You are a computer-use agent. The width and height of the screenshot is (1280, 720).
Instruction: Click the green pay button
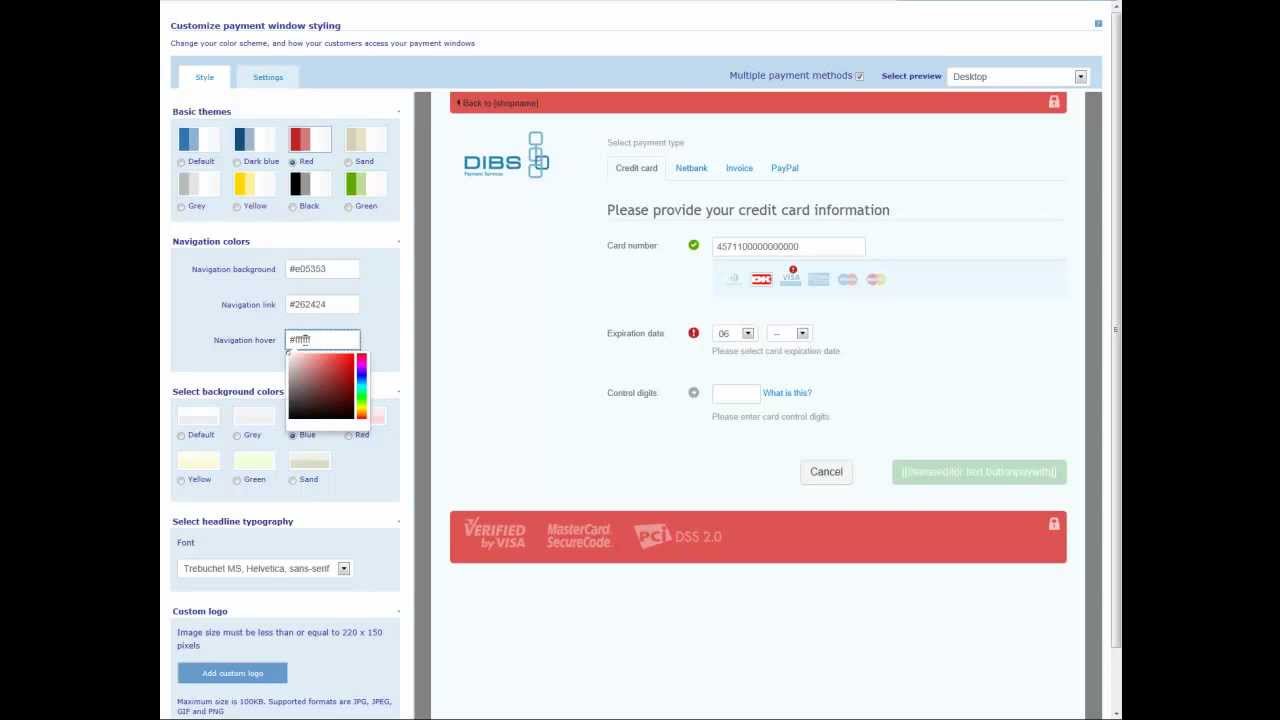point(979,472)
